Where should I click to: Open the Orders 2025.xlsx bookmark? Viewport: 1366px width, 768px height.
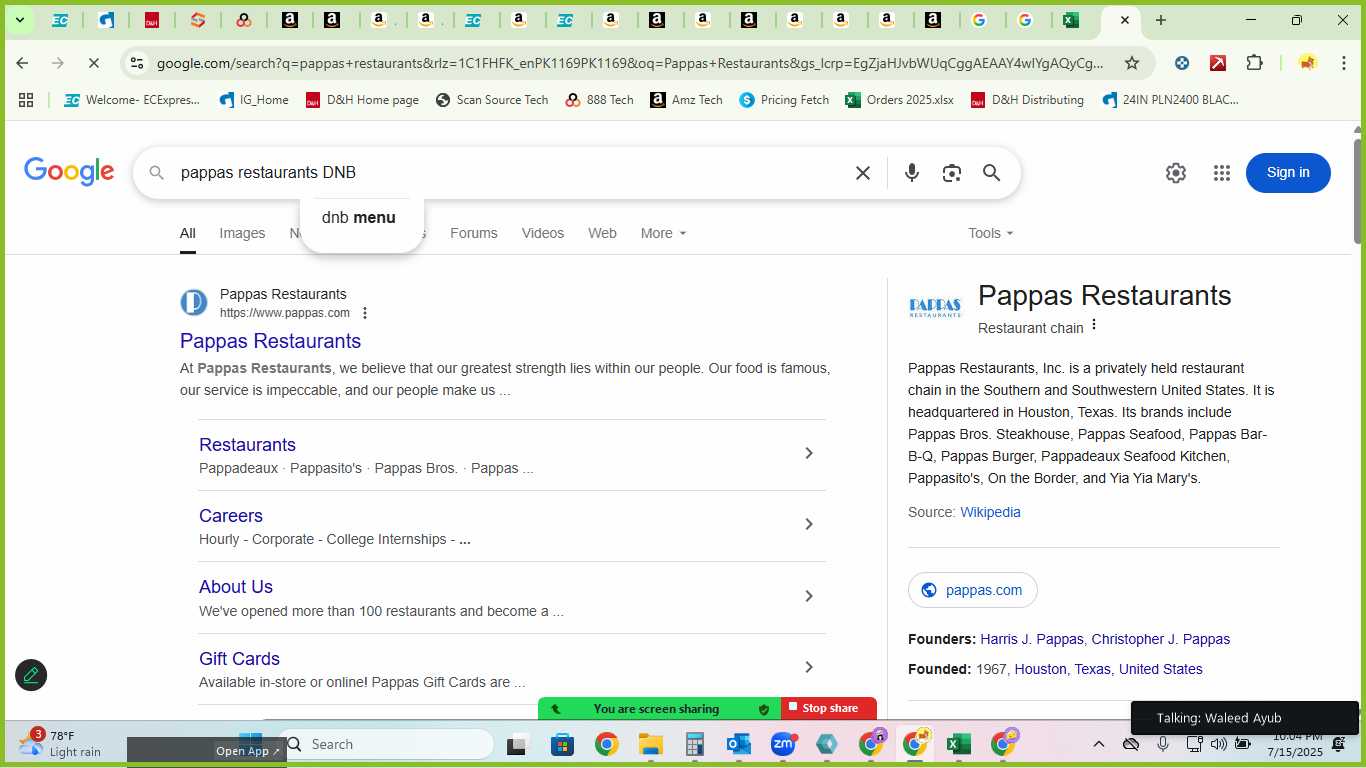[x=899, y=100]
